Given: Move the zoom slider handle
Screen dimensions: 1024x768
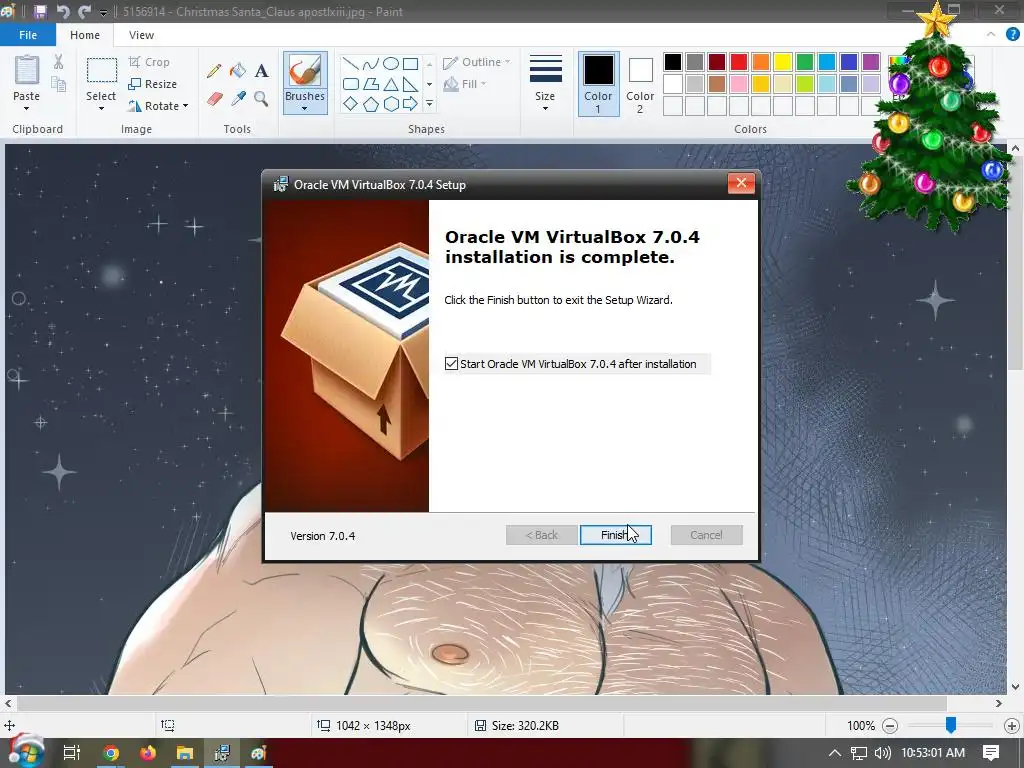Looking at the screenshot, I should click(951, 725).
